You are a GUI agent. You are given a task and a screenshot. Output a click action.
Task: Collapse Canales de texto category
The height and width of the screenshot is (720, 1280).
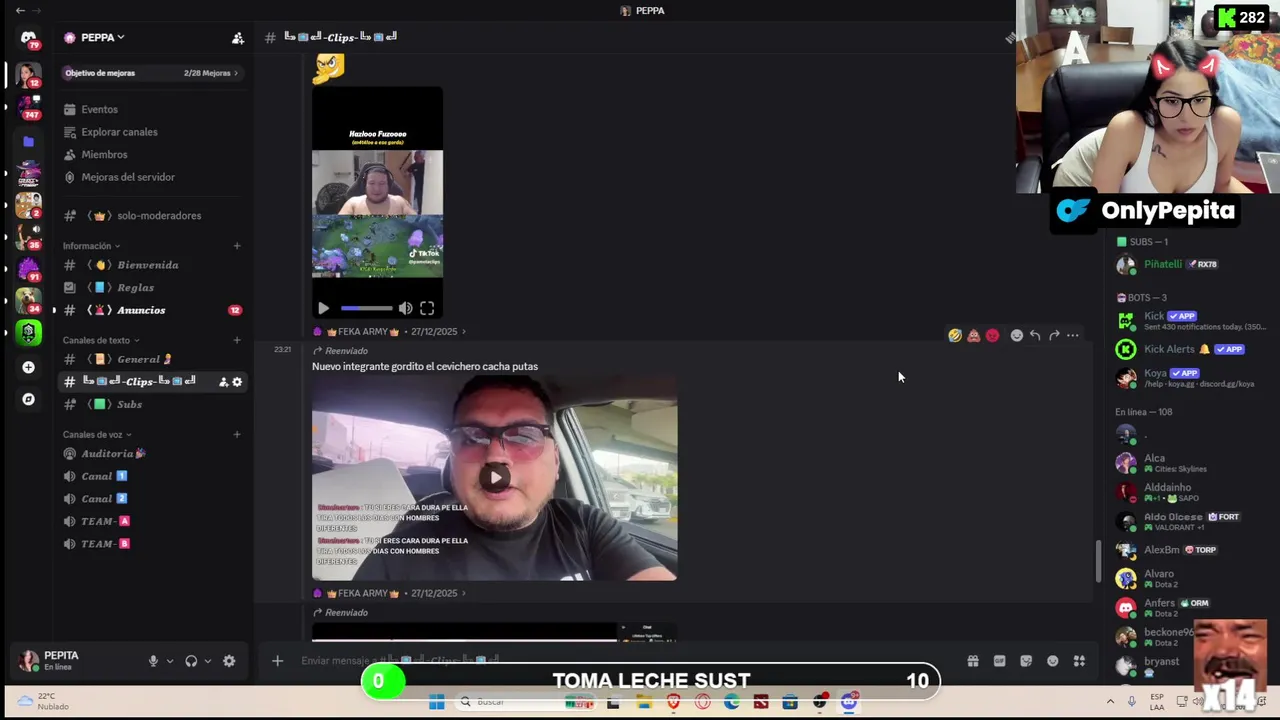pyautogui.click(x=101, y=340)
